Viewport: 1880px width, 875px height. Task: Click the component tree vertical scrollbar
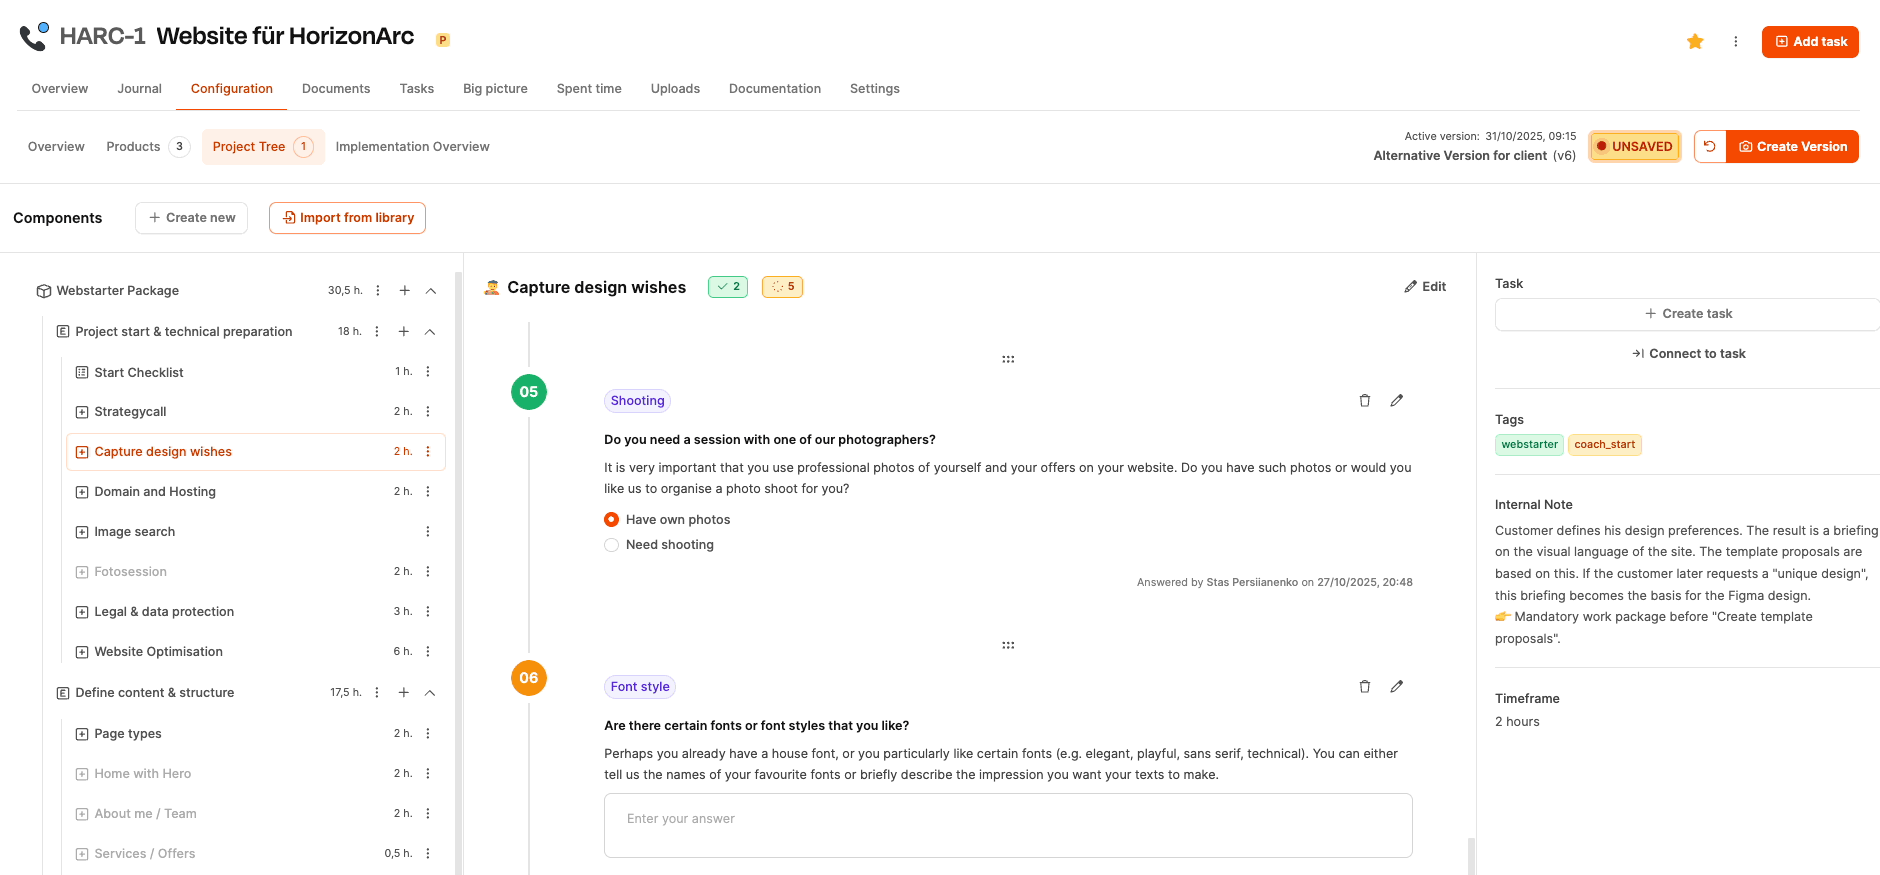(x=458, y=570)
